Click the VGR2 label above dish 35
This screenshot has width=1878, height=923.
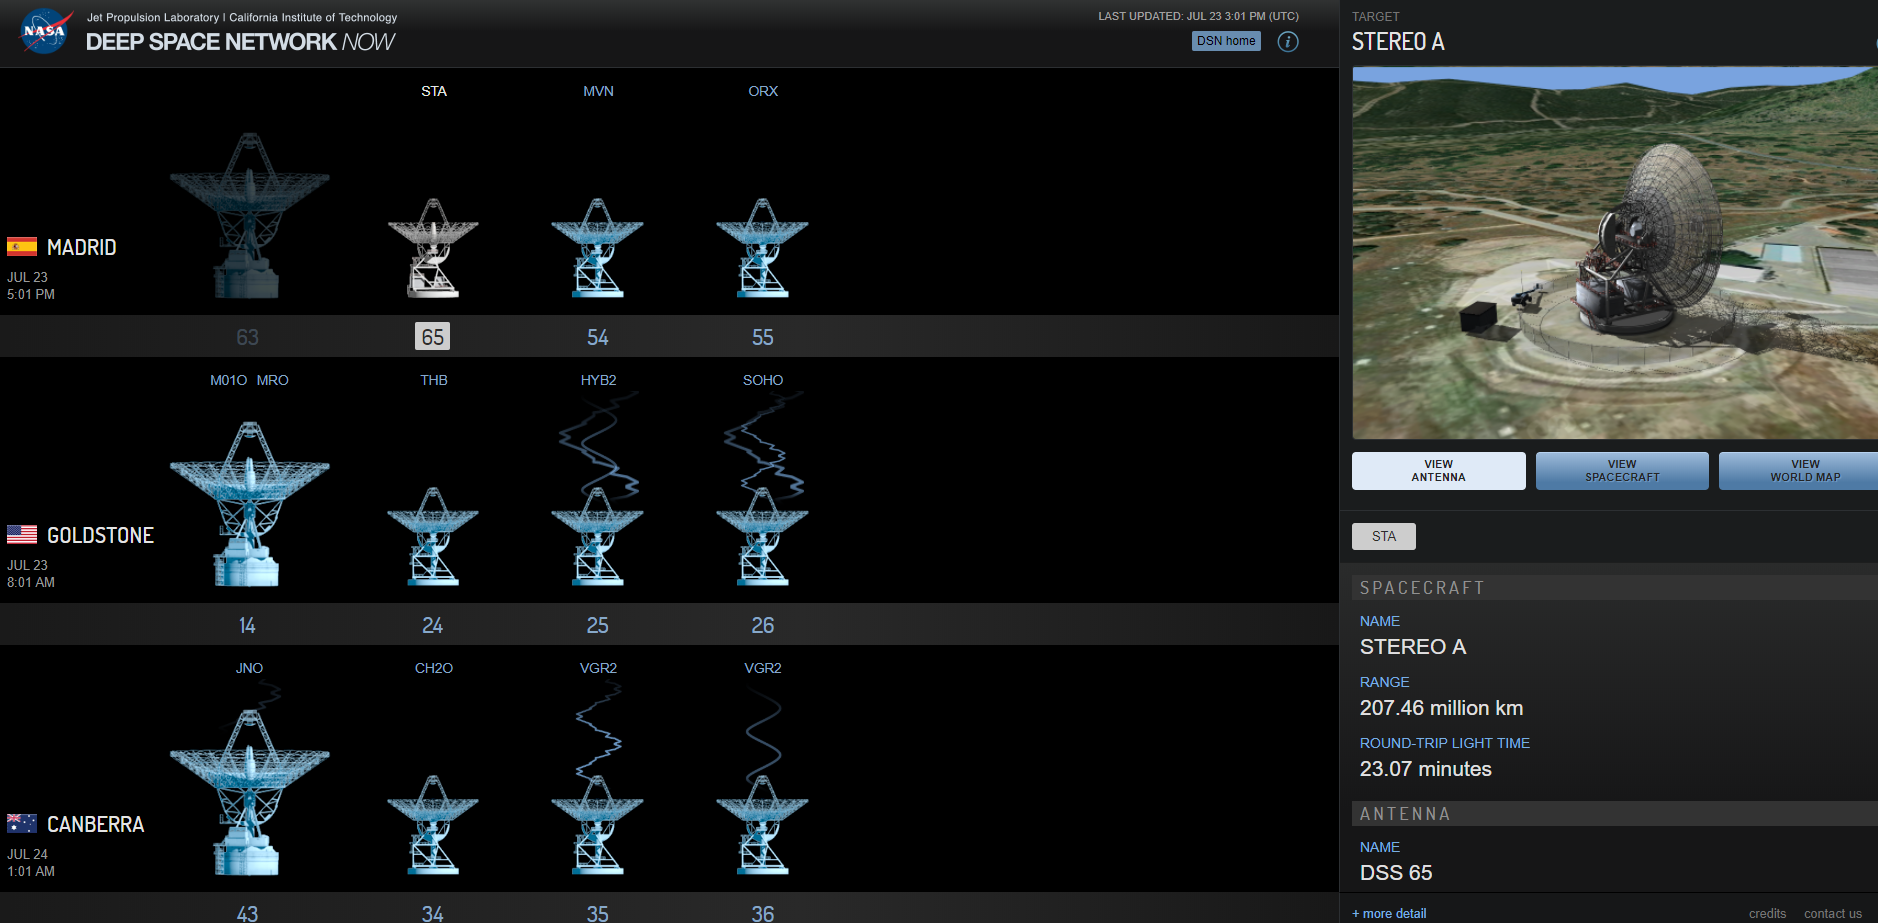click(x=598, y=668)
